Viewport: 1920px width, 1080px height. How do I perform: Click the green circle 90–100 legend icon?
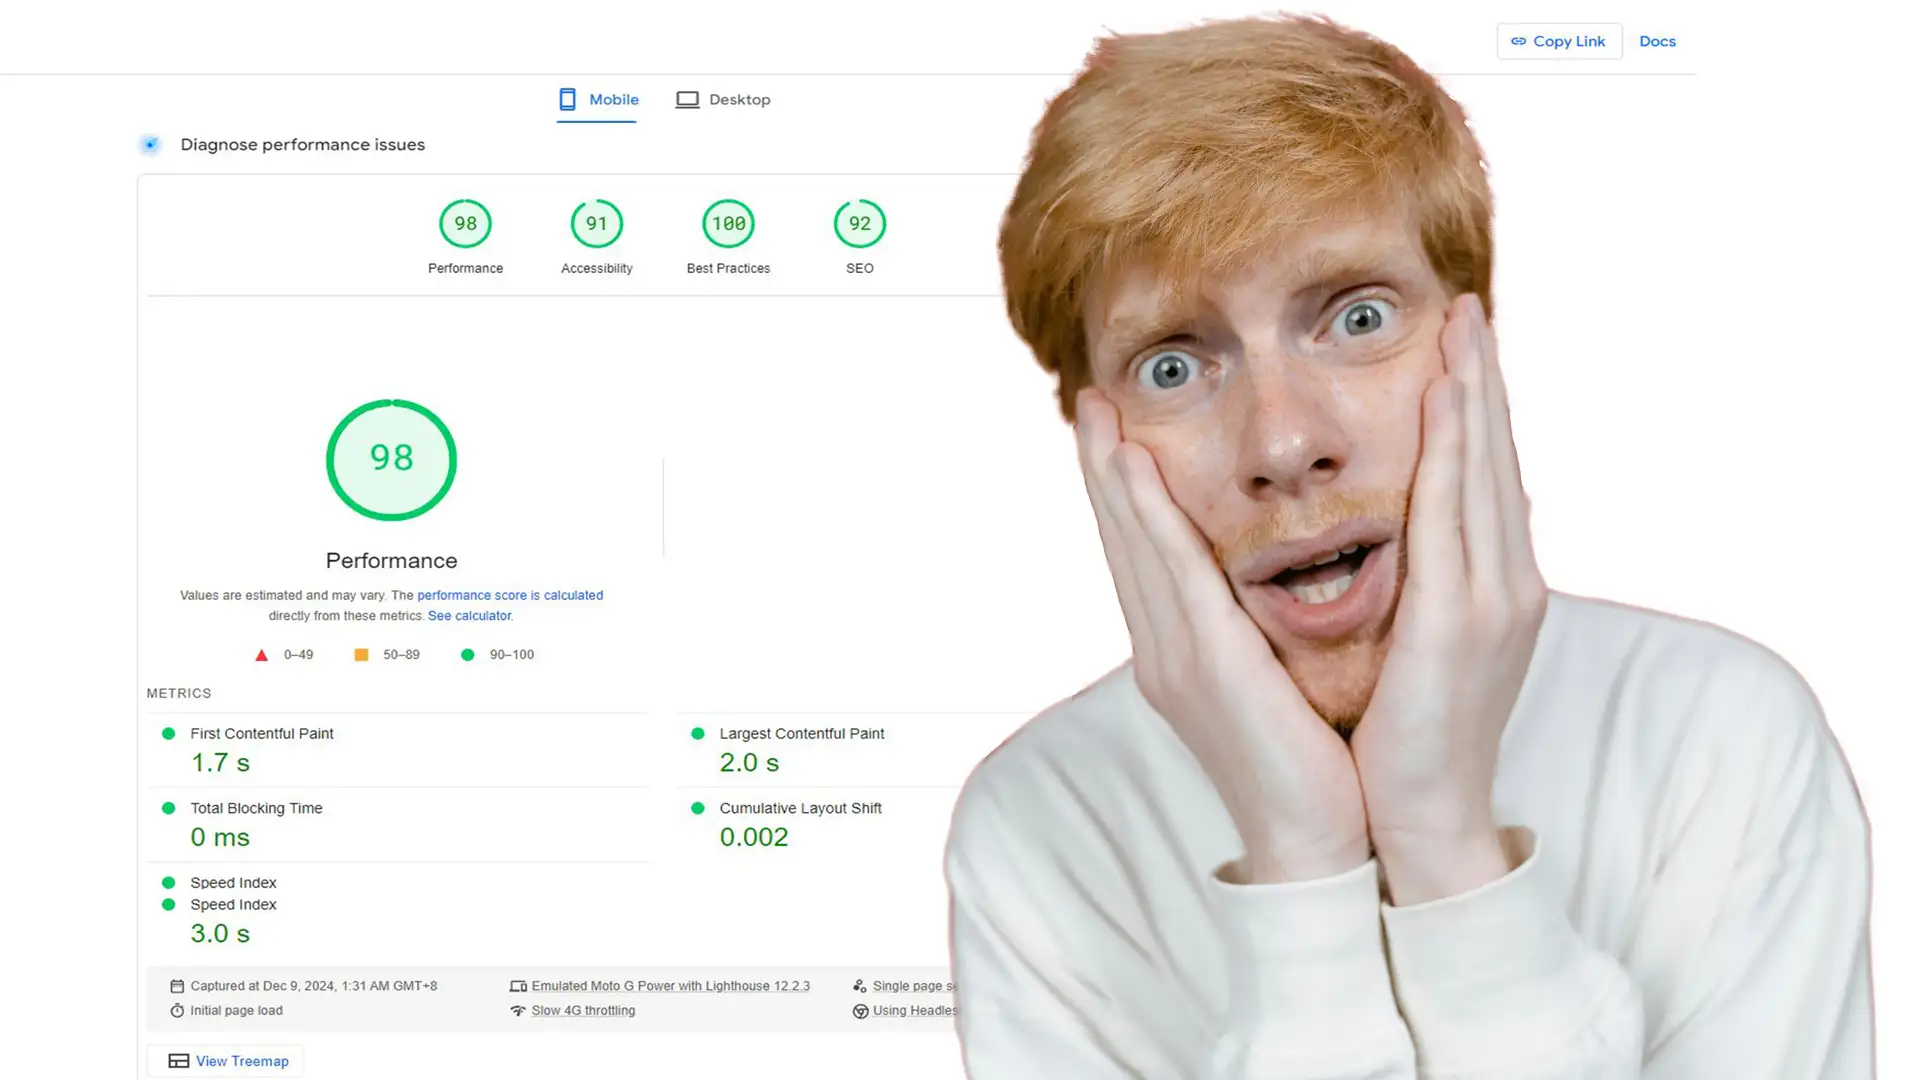tap(467, 655)
